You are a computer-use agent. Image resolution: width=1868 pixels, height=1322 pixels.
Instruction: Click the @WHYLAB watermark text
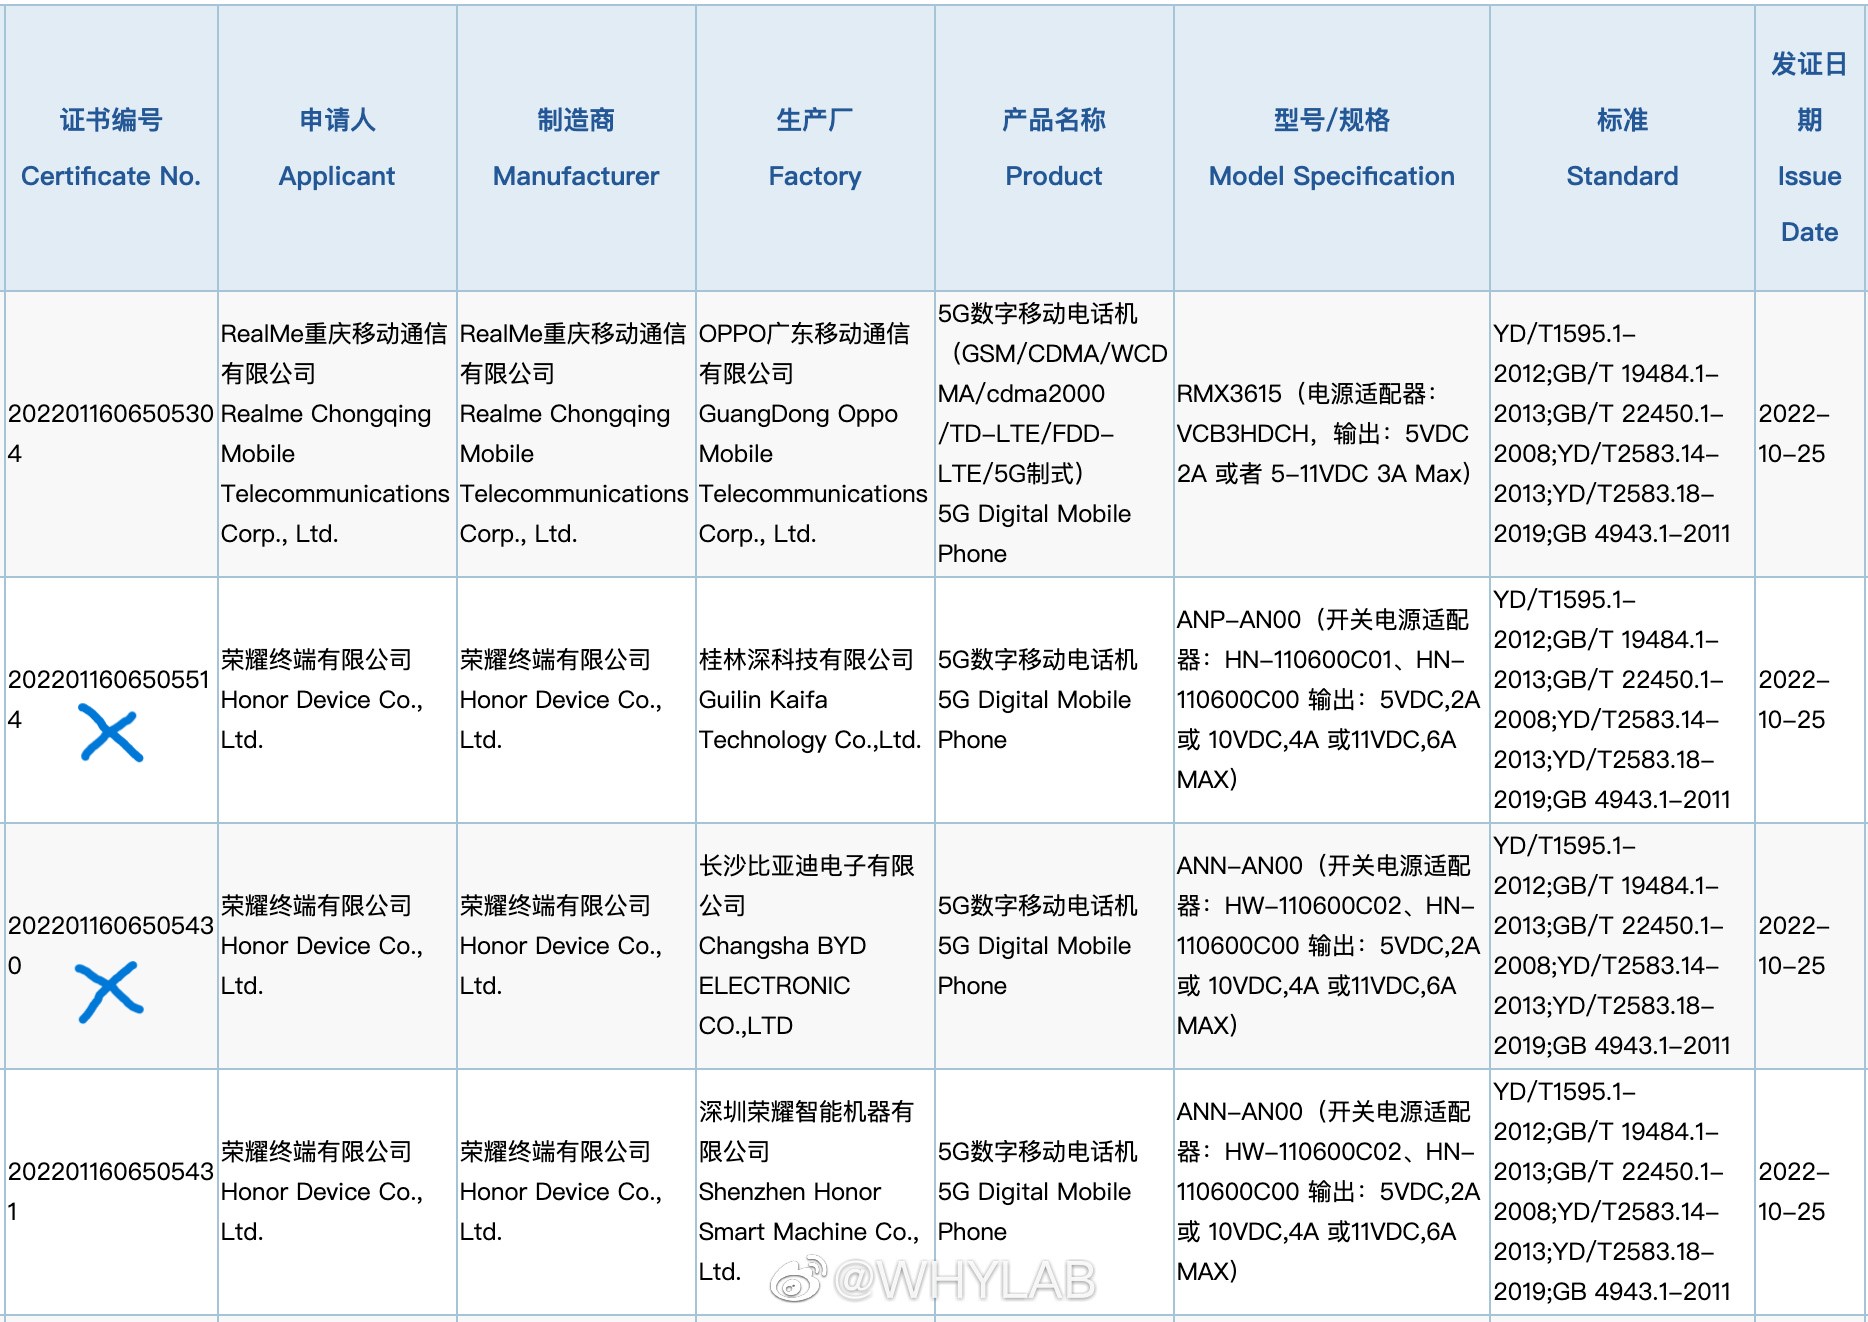pyautogui.click(x=964, y=1281)
